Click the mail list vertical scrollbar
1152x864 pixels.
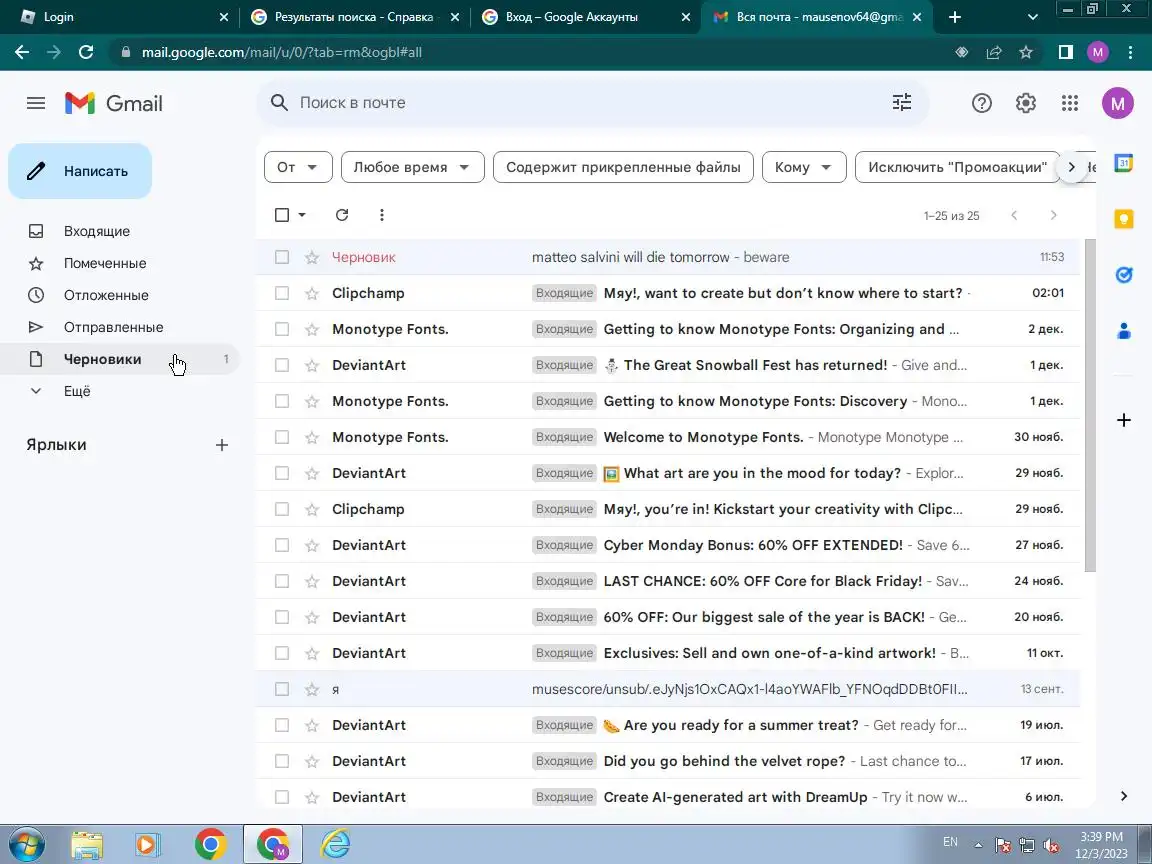pyautogui.click(x=1090, y=406)
